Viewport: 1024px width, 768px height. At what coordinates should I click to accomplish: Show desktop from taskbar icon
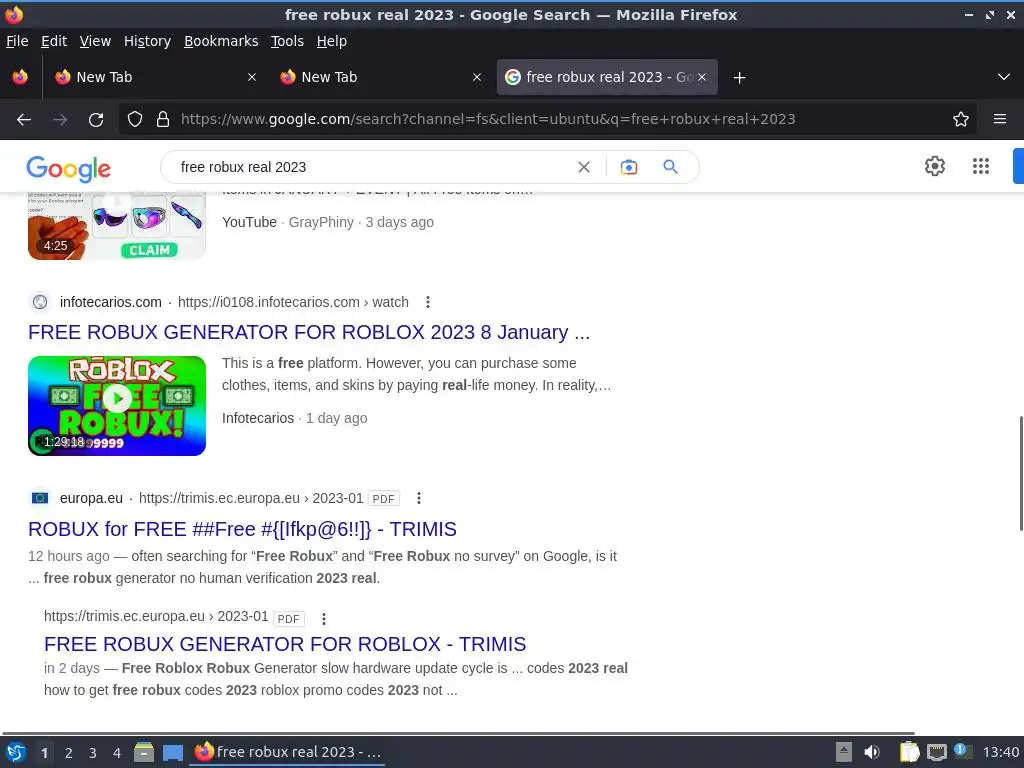click(x=172, y=752)
